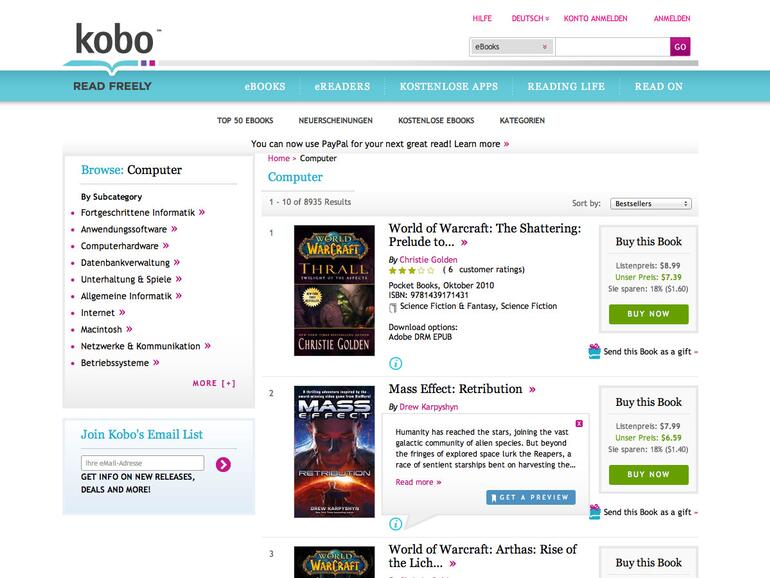Click KONTO ANMELDEN link
This screenshot has width=770, height=578.
tap(595, 19)
